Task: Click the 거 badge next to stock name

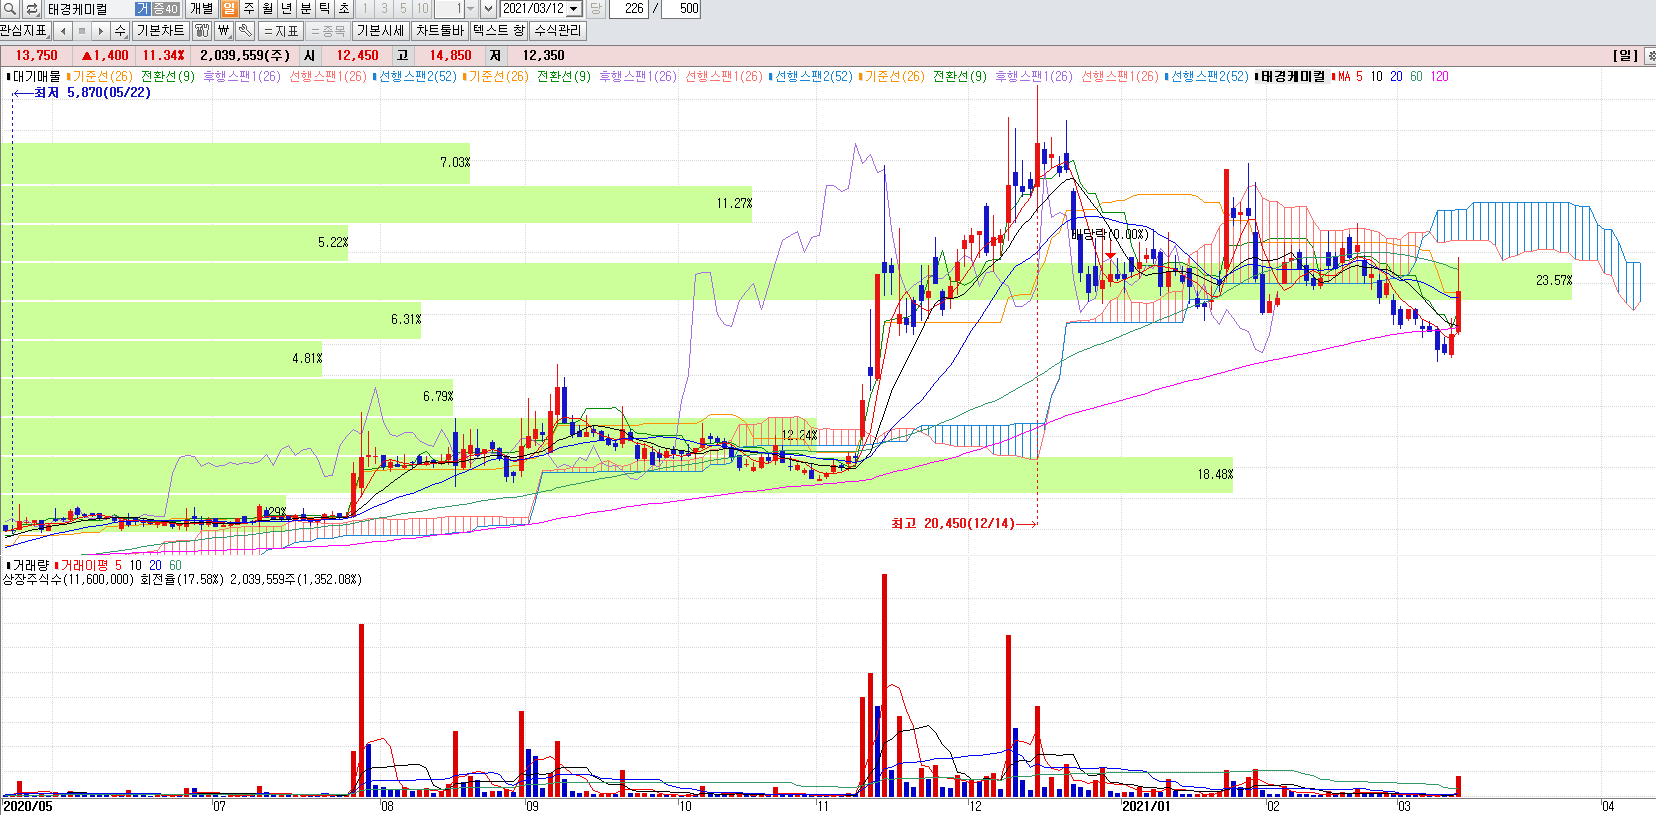Action: [142, 8]
